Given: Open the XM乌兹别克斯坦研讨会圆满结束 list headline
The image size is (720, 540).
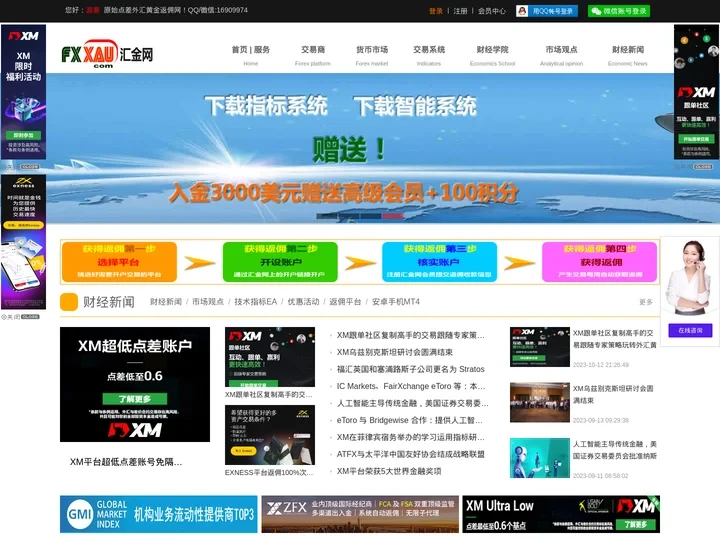Looking at the screenshot, I should coord(395,352).
